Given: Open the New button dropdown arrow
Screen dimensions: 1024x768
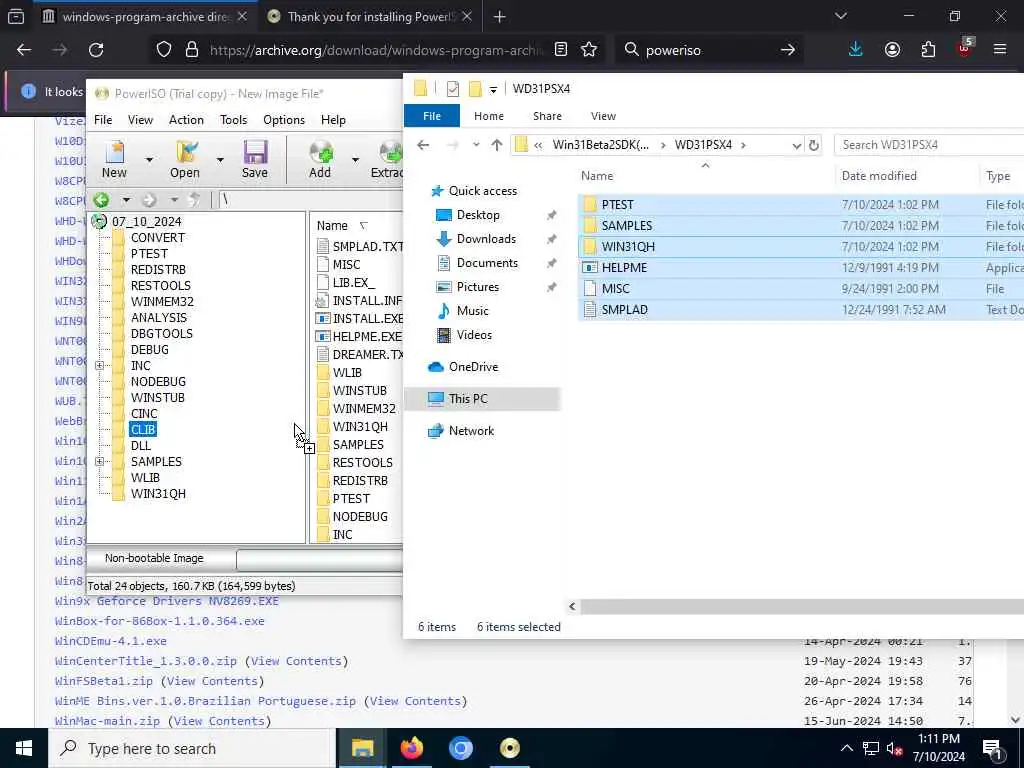Looking at the screenshot, I should tap(149, 159).
